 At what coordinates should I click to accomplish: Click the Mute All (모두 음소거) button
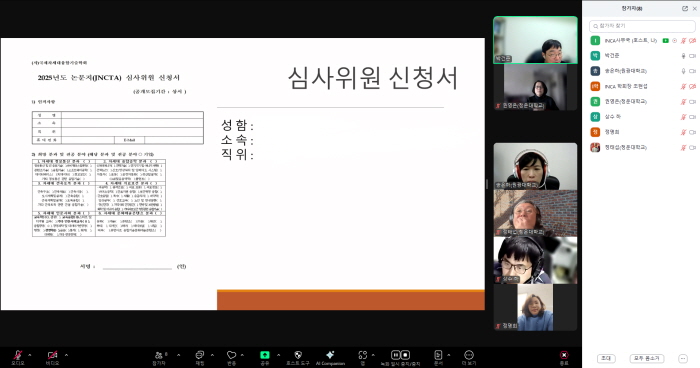[x=647, y=358]
